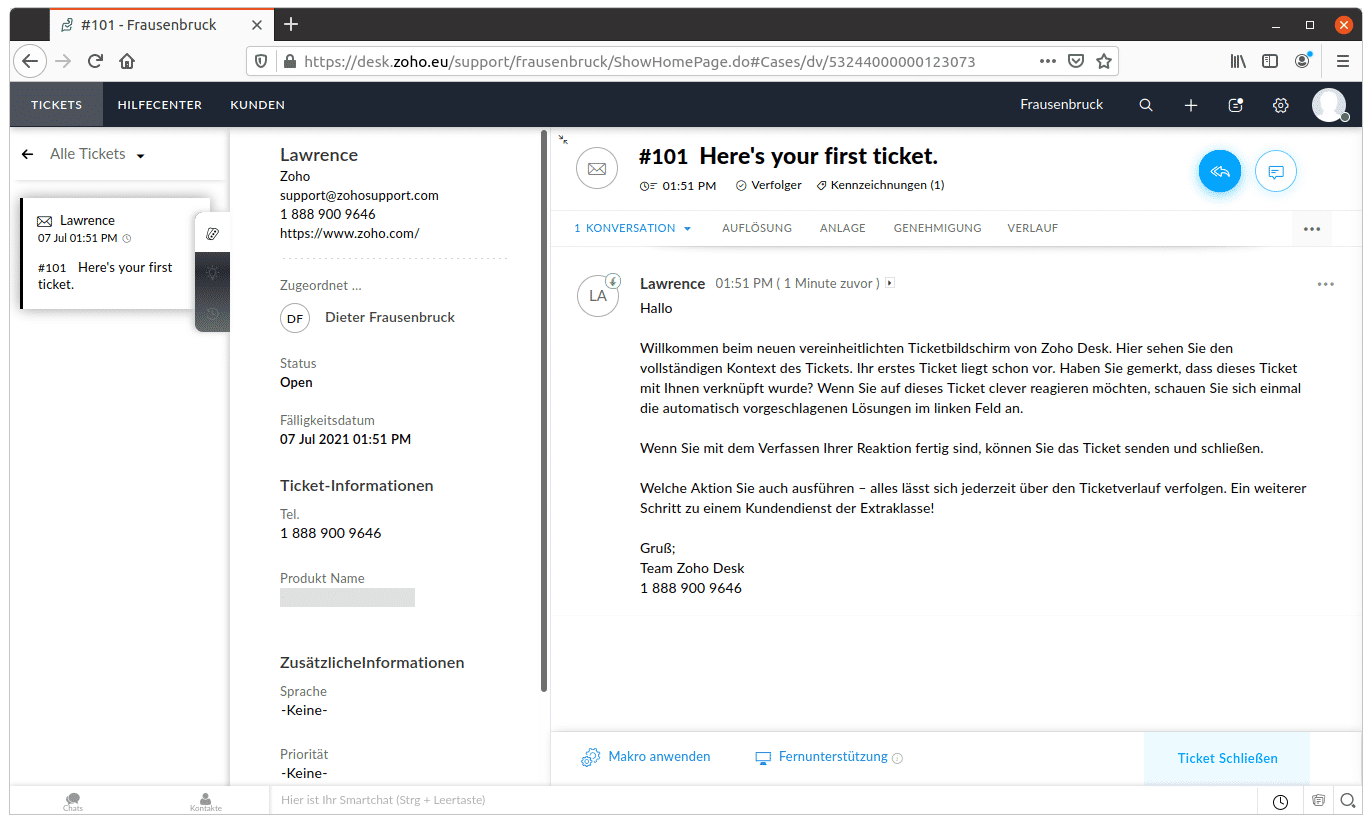The width and height of the screenshot is (1372, 824).
Task: Click three-dots overflow on the ticket tabs bar
Action: tap(1312, 229)
